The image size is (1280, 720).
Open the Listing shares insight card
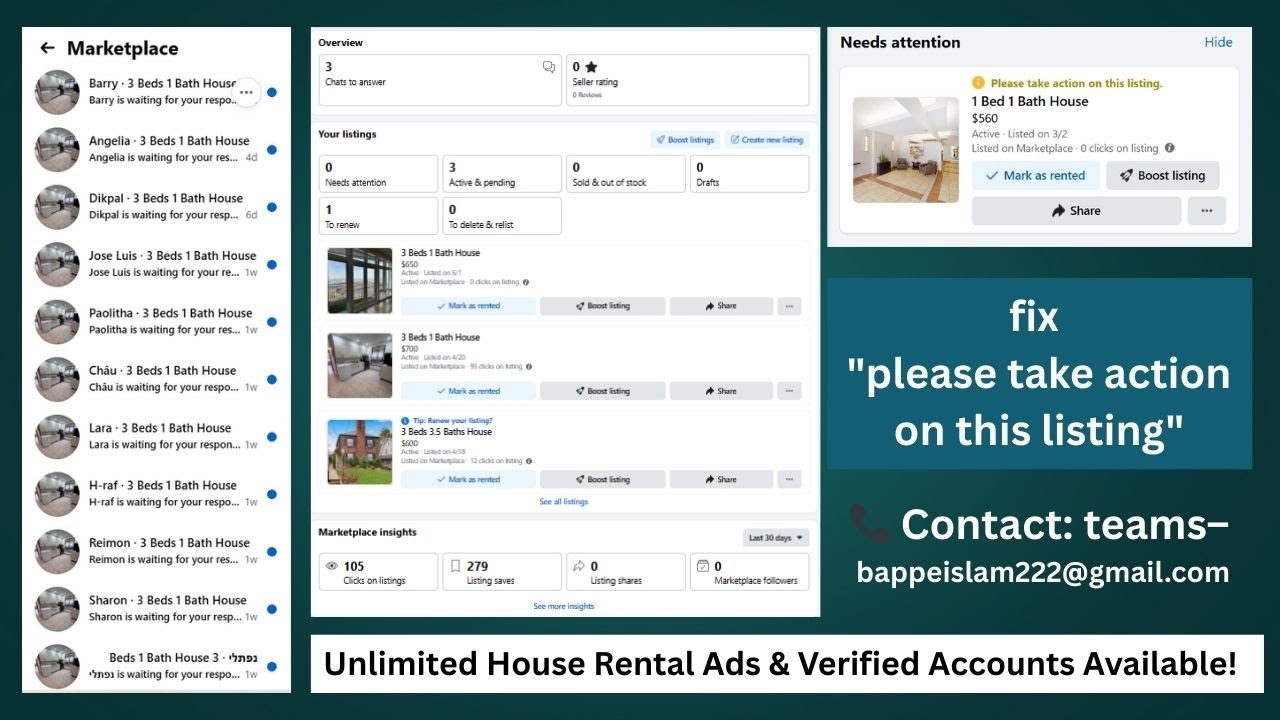point(626,572)
